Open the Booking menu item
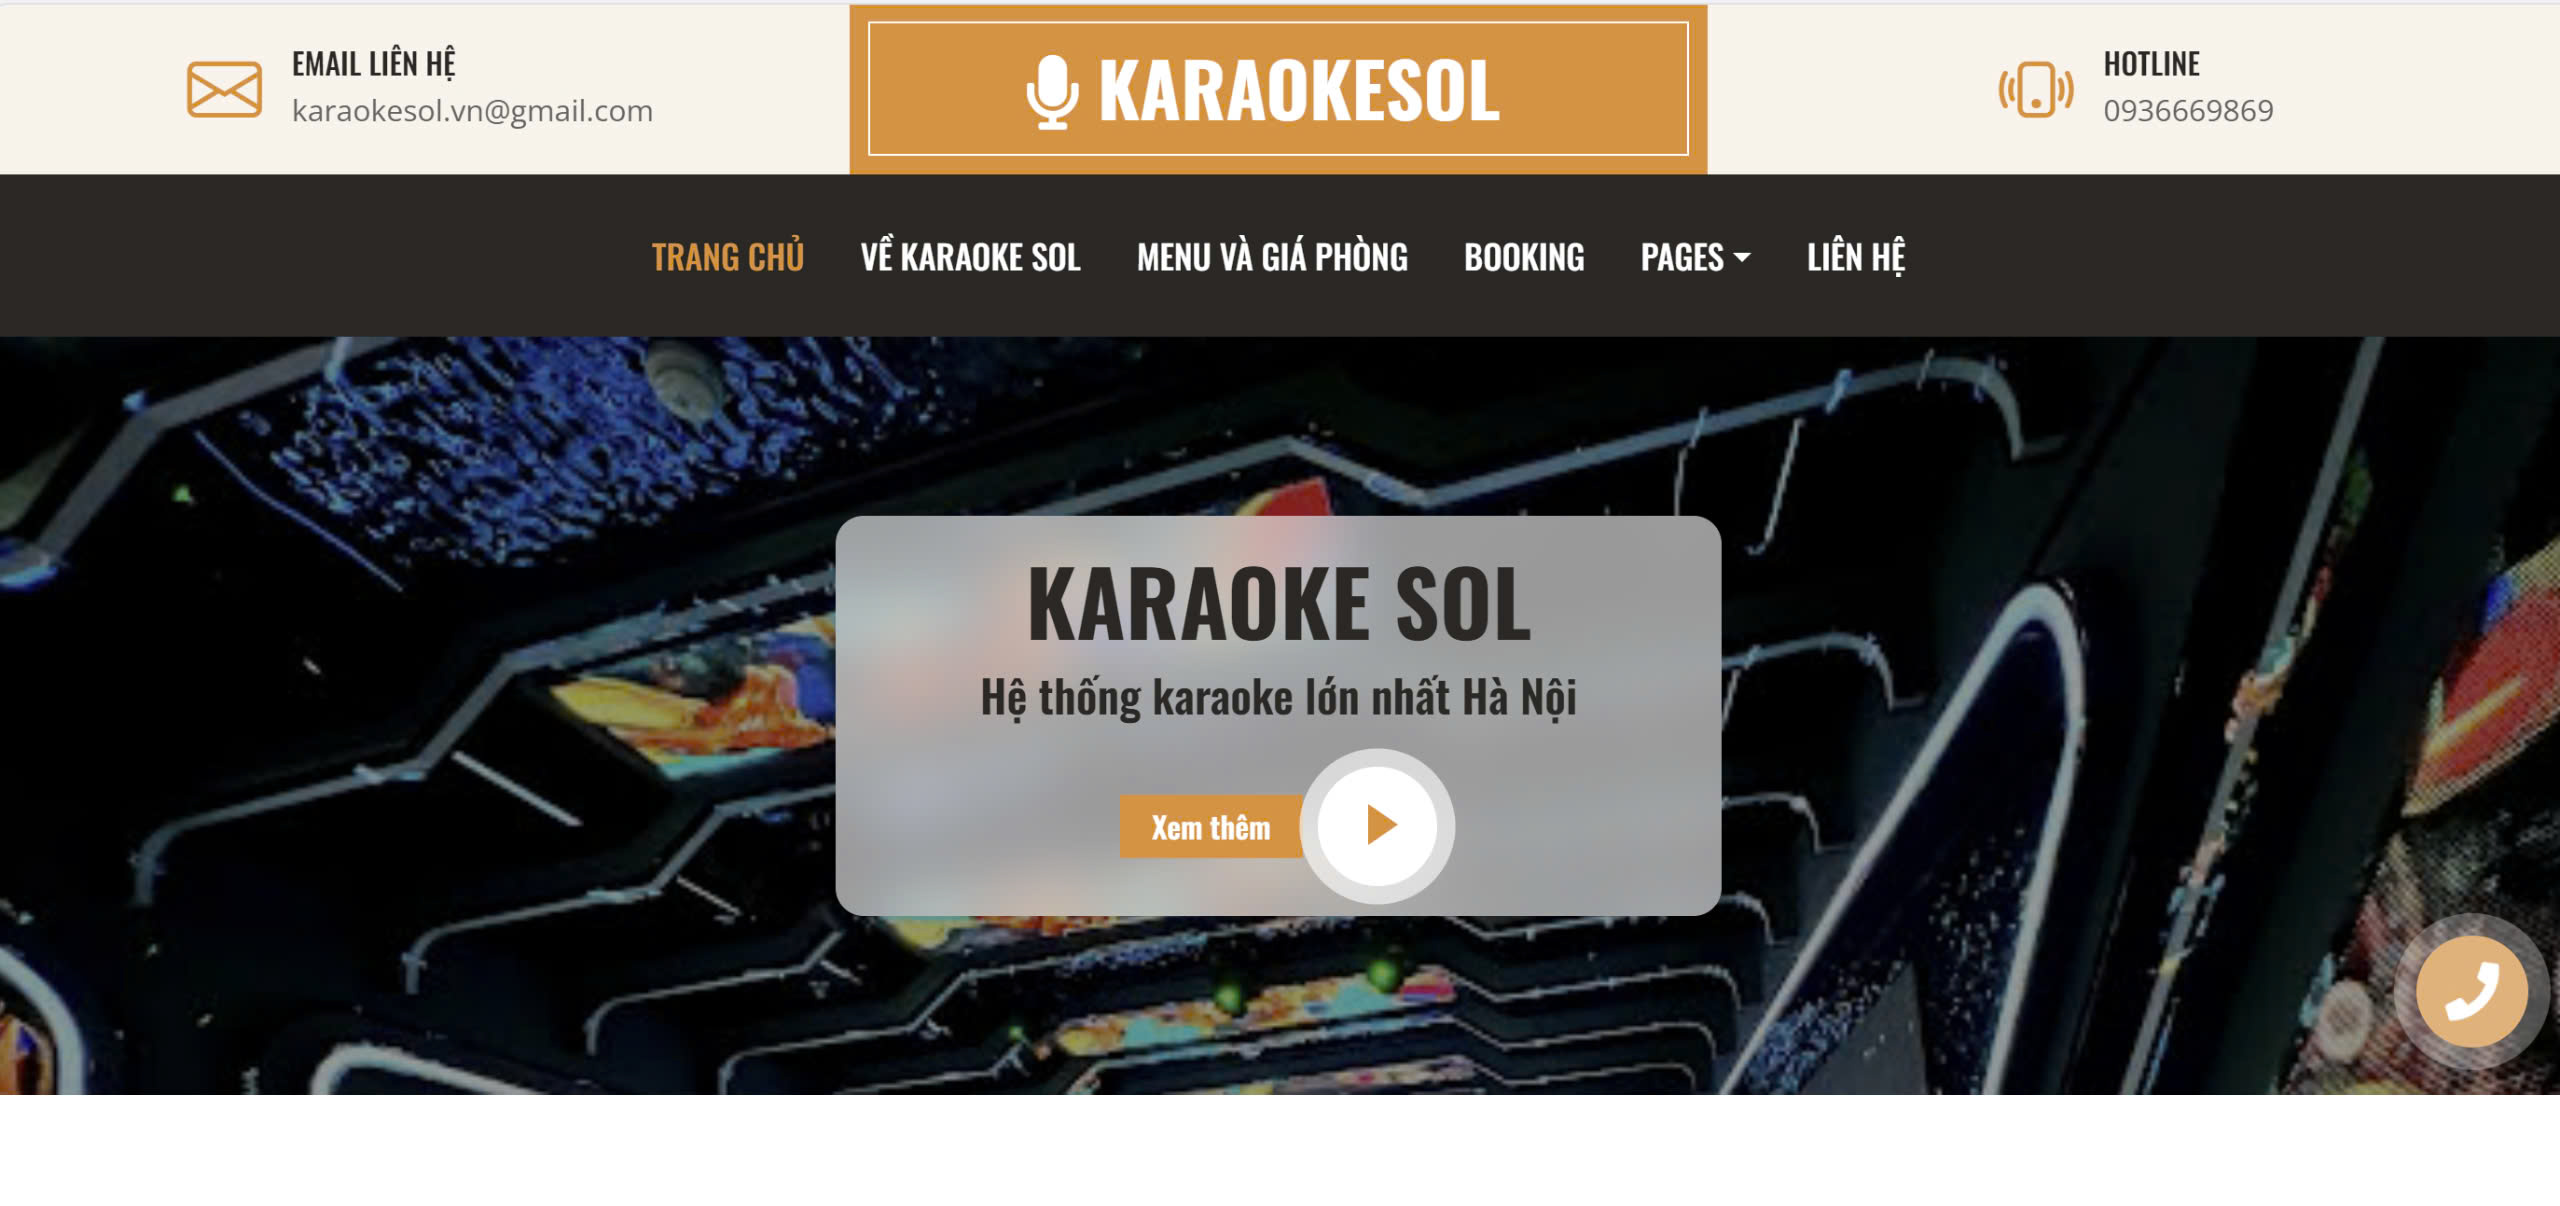2560x1206 pixels. (1524, 257)
